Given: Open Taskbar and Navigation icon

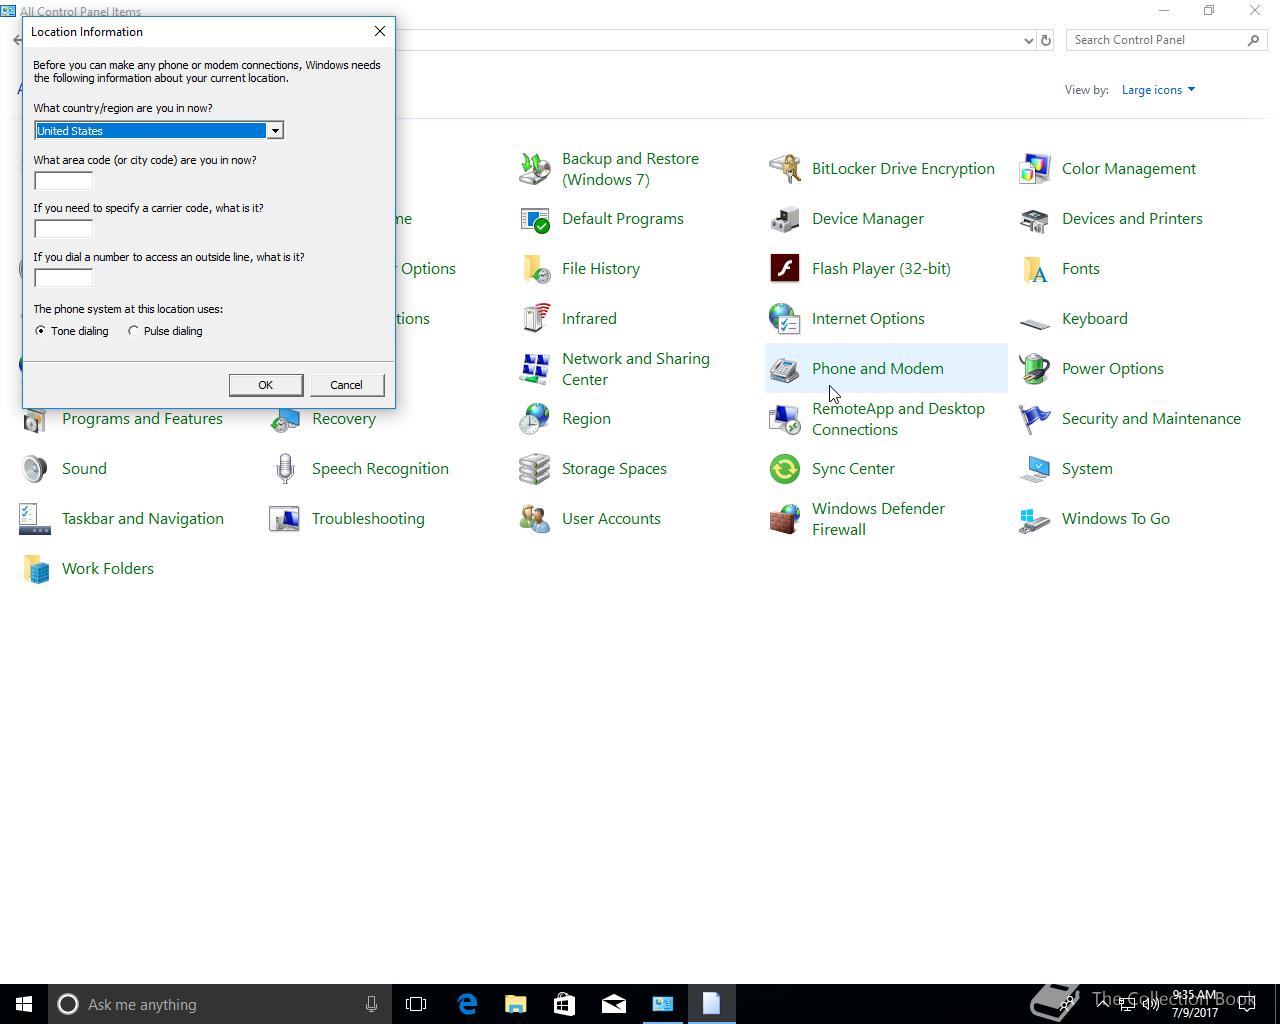Looking at the screenshot, I should [x=35, y=519].
